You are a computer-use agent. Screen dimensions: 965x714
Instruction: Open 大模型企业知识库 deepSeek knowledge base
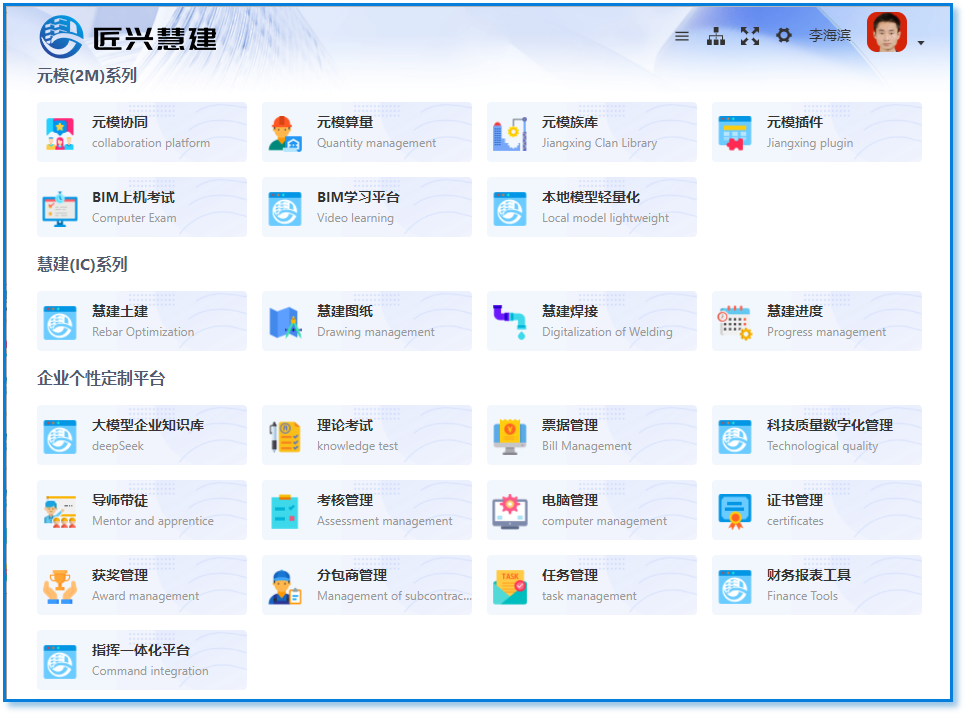click(141, 435)
